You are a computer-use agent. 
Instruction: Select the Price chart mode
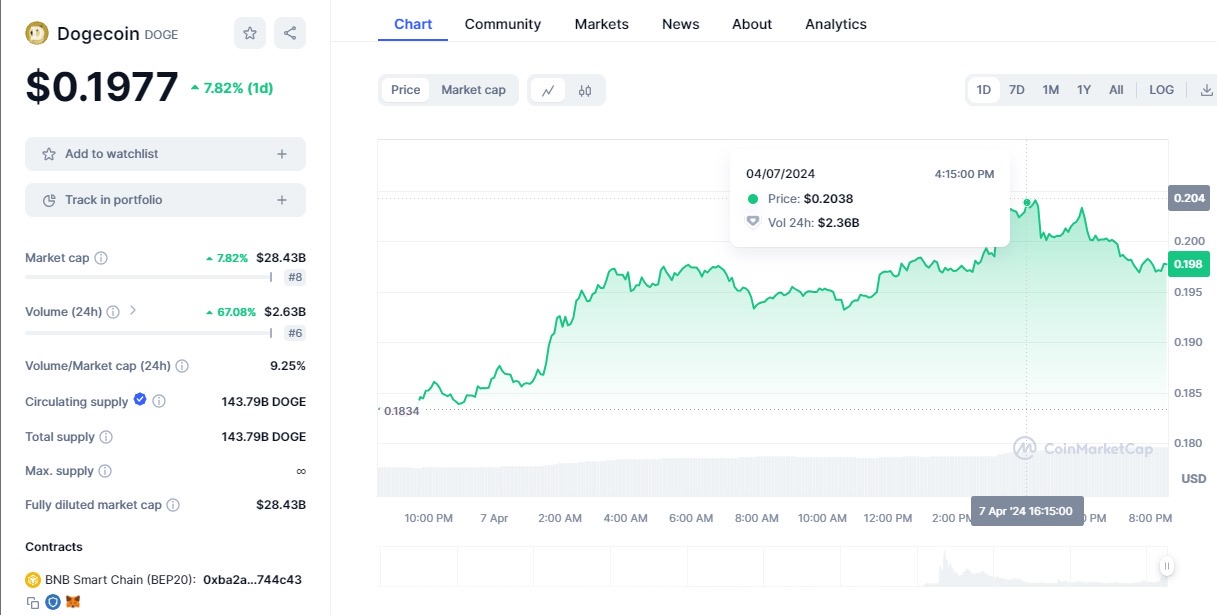pyautogui.click(x=405, y=90)
